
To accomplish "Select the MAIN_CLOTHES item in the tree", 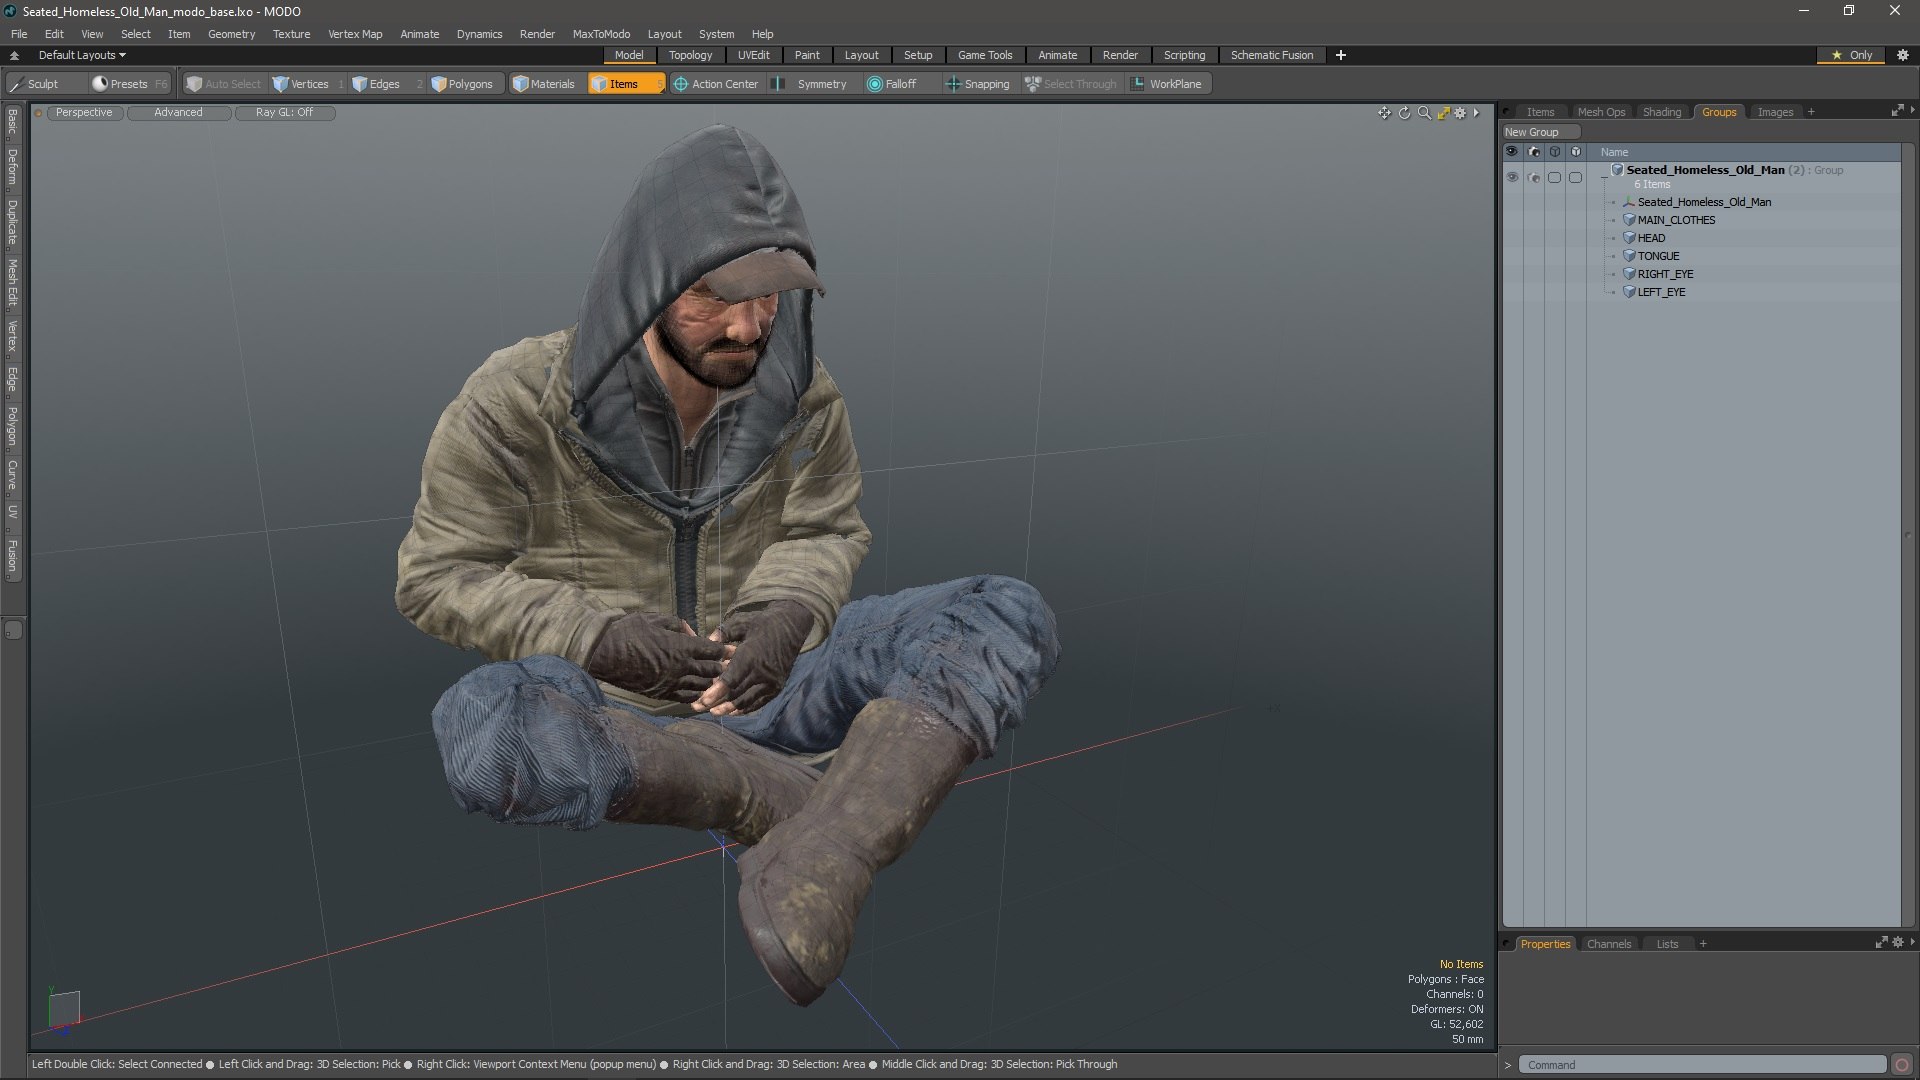I will (1676, 220).
